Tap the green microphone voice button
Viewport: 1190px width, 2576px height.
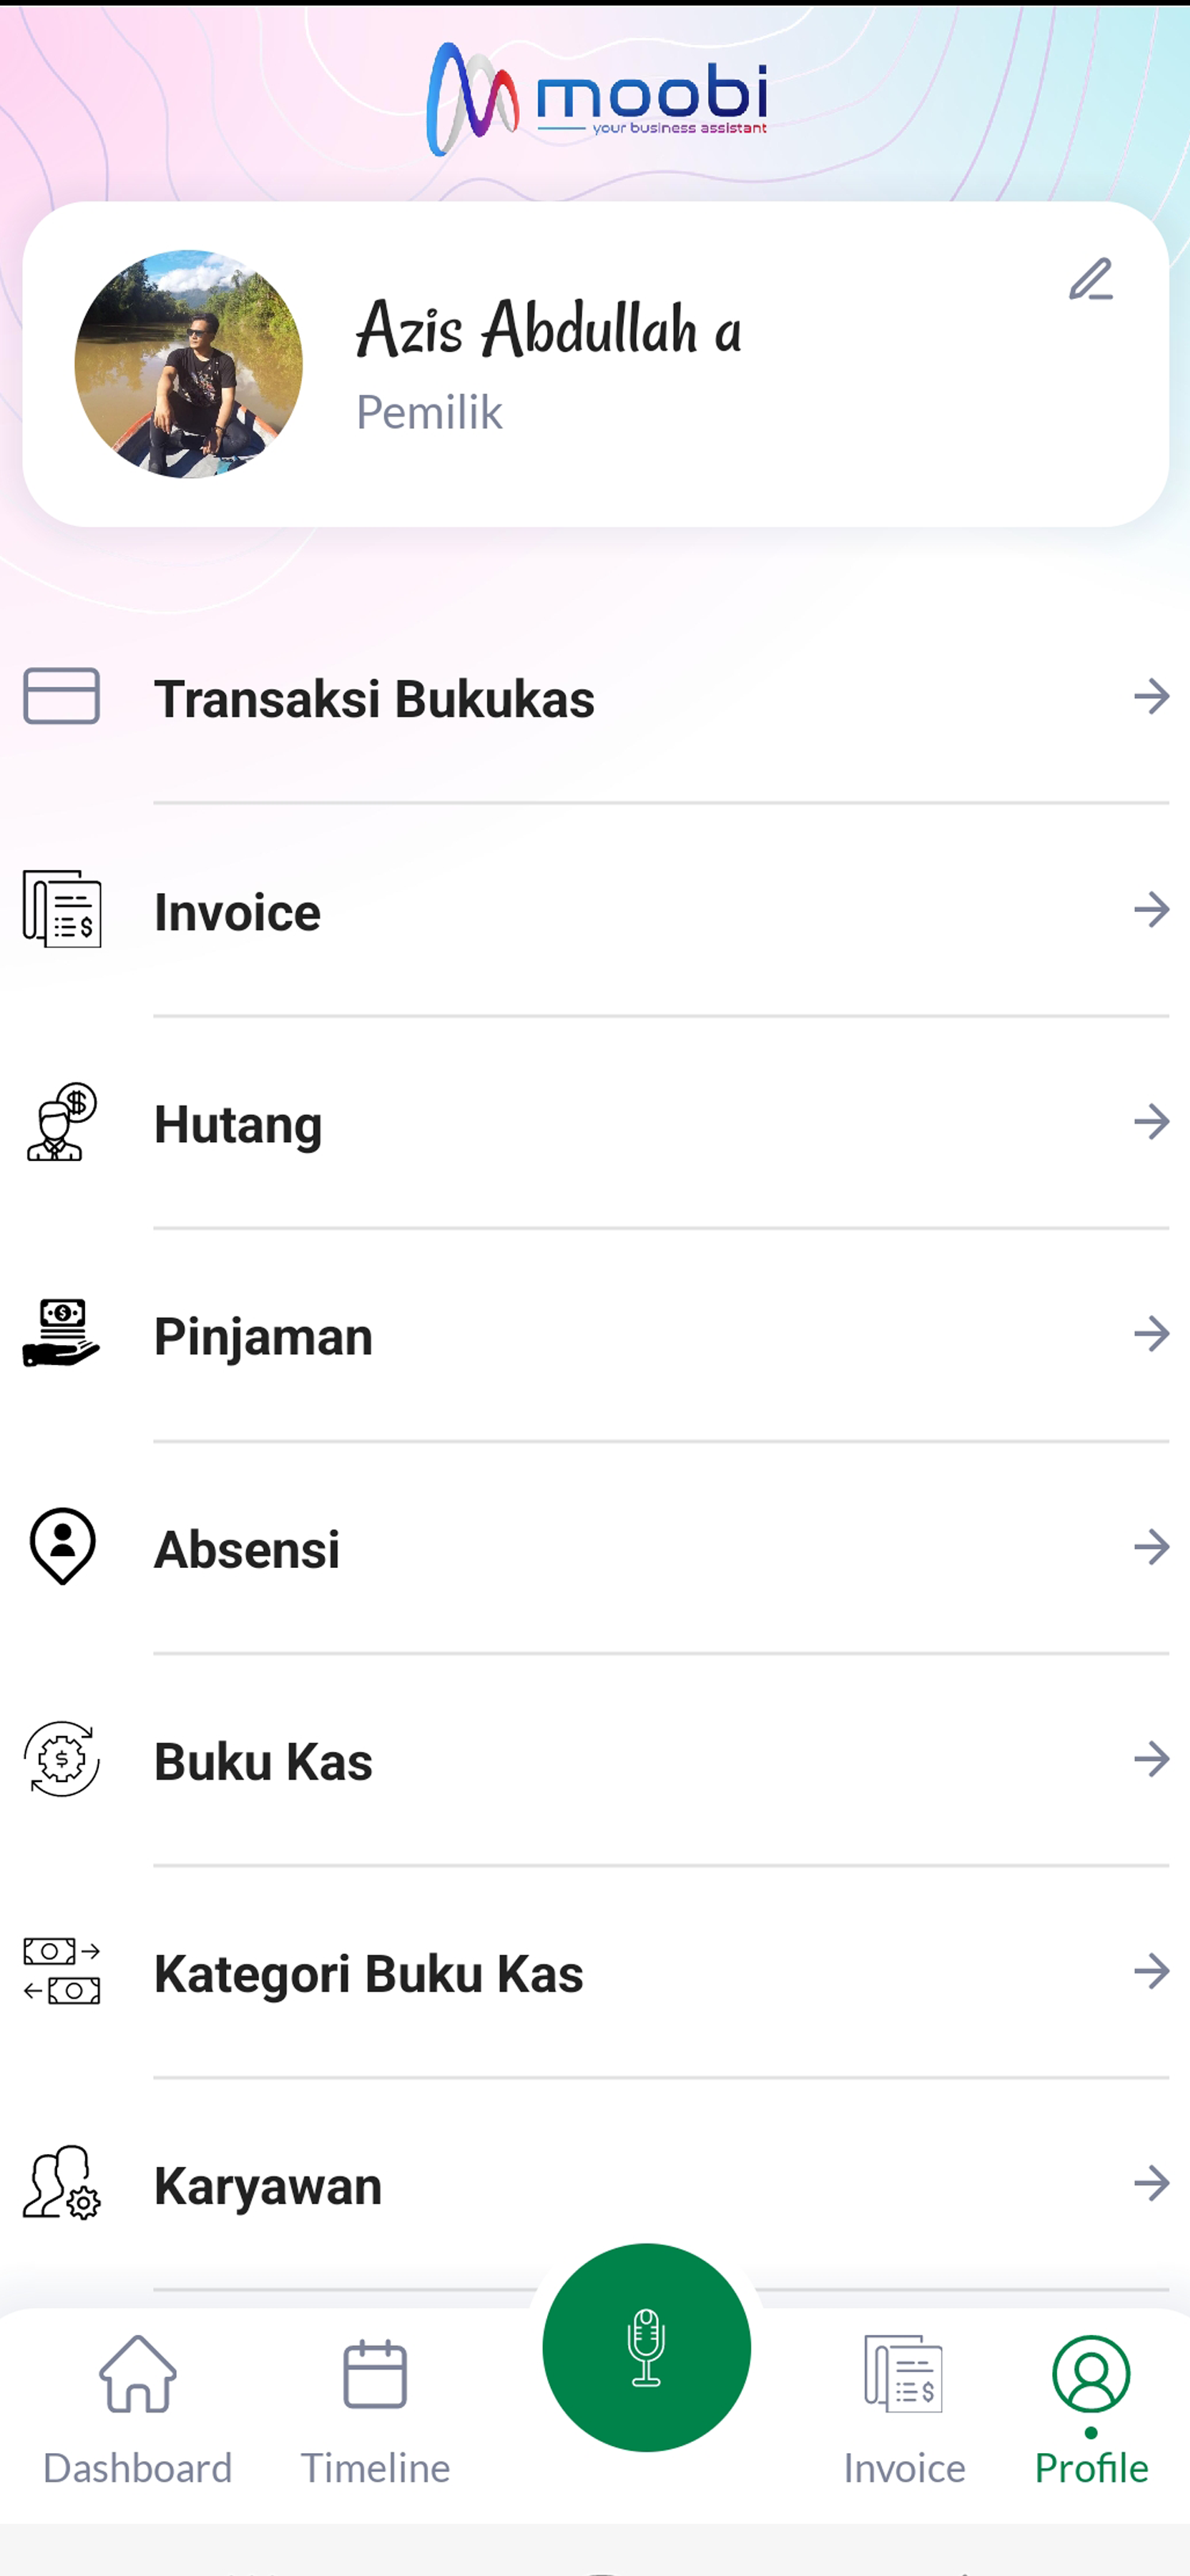point(646,2346)
